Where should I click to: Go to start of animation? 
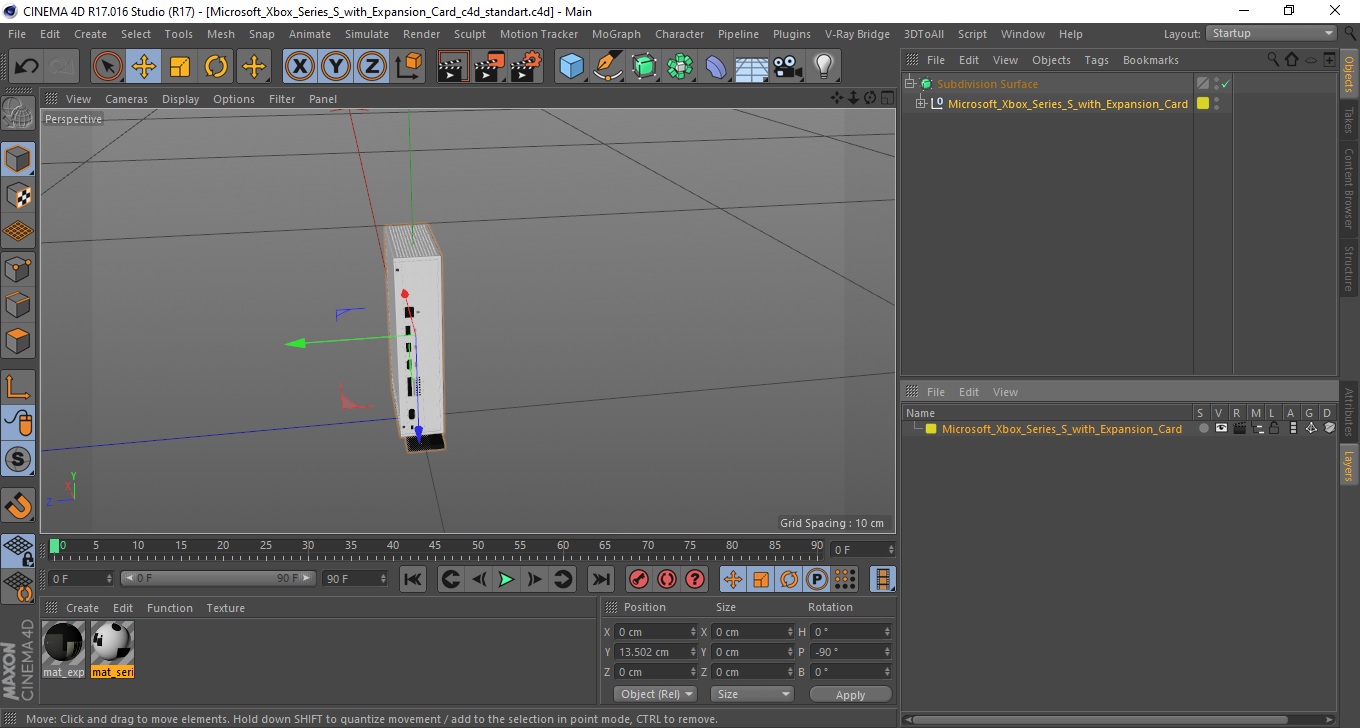[413, 579]
